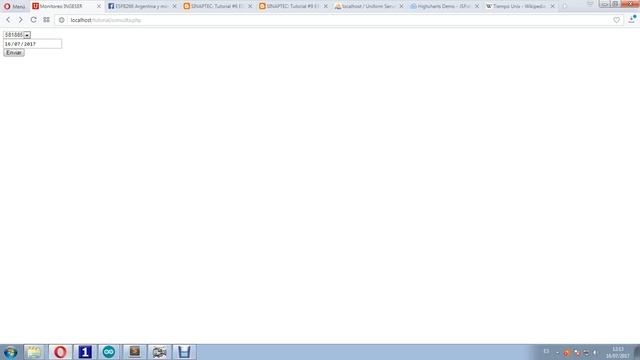Close the localhost Uniform Server tab

click(401, 6)
